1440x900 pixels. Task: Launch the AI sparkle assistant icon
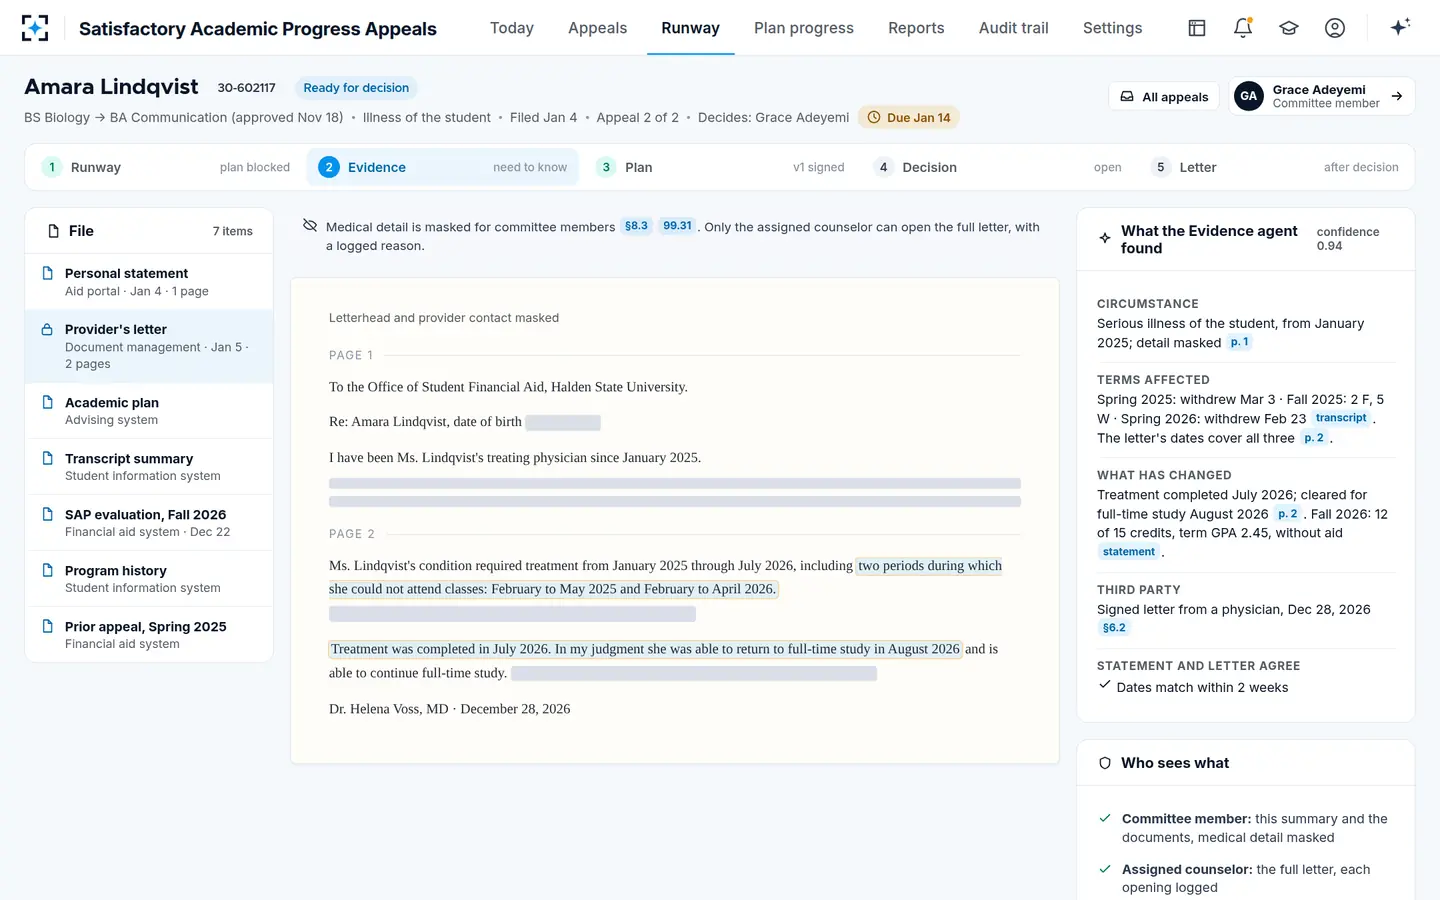click(1400, 27)
